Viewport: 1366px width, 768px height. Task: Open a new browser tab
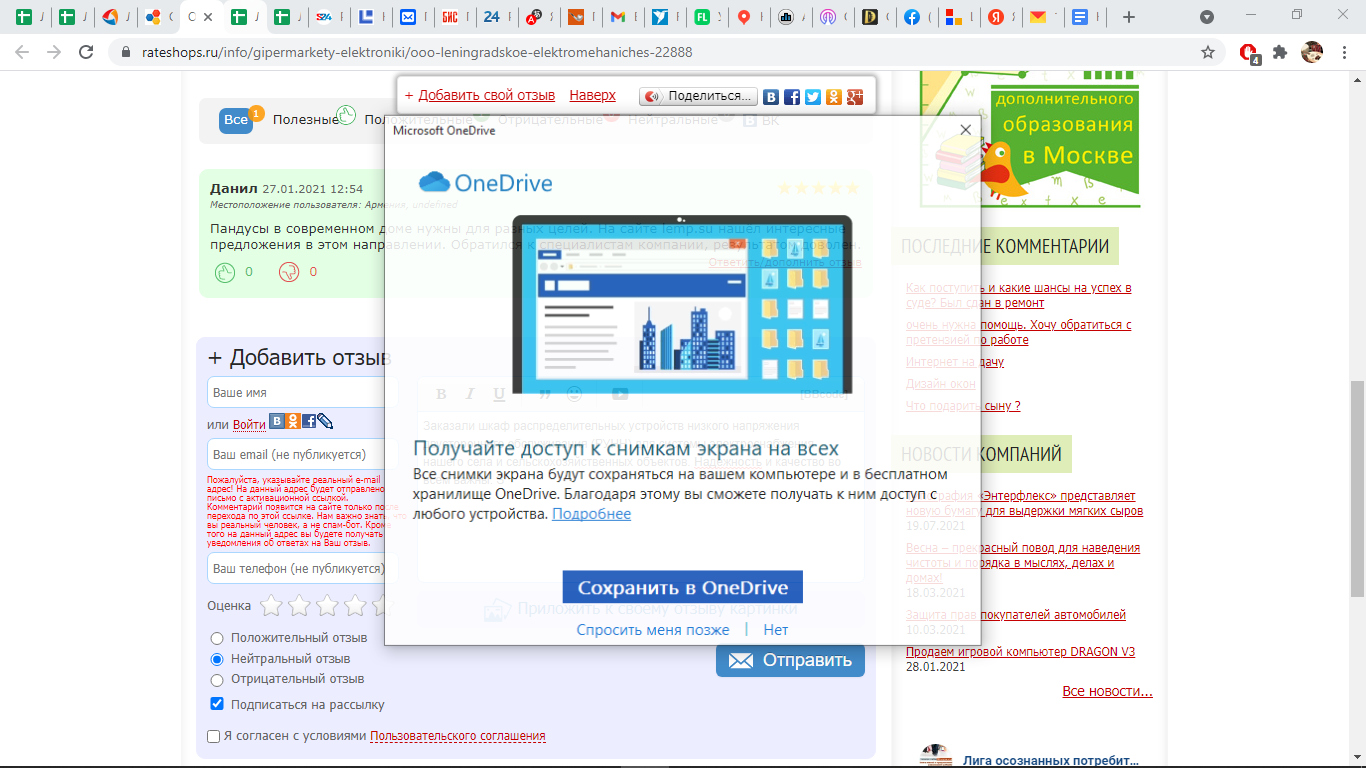coord(1129,17)
